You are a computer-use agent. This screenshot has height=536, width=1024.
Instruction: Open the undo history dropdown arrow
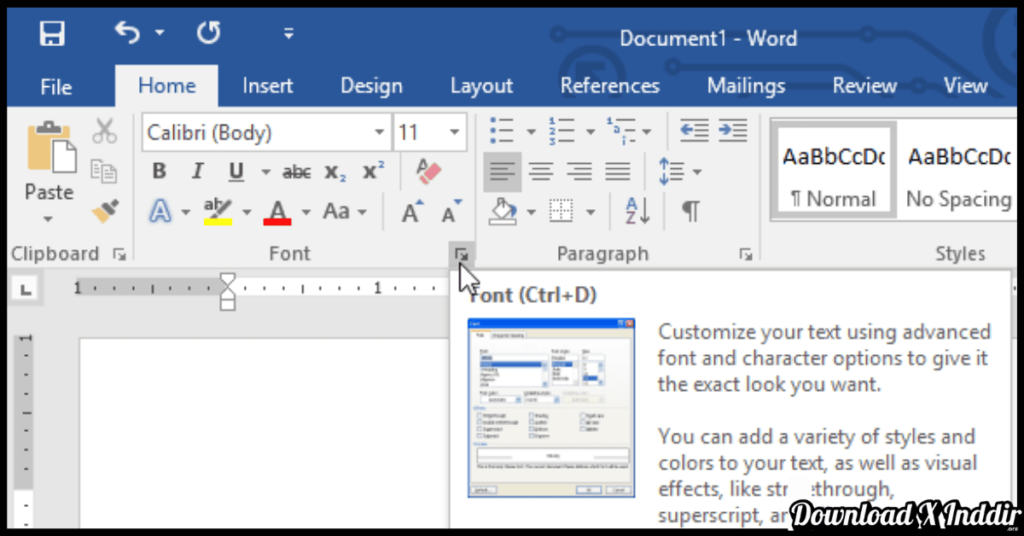[x=159, y=32]
